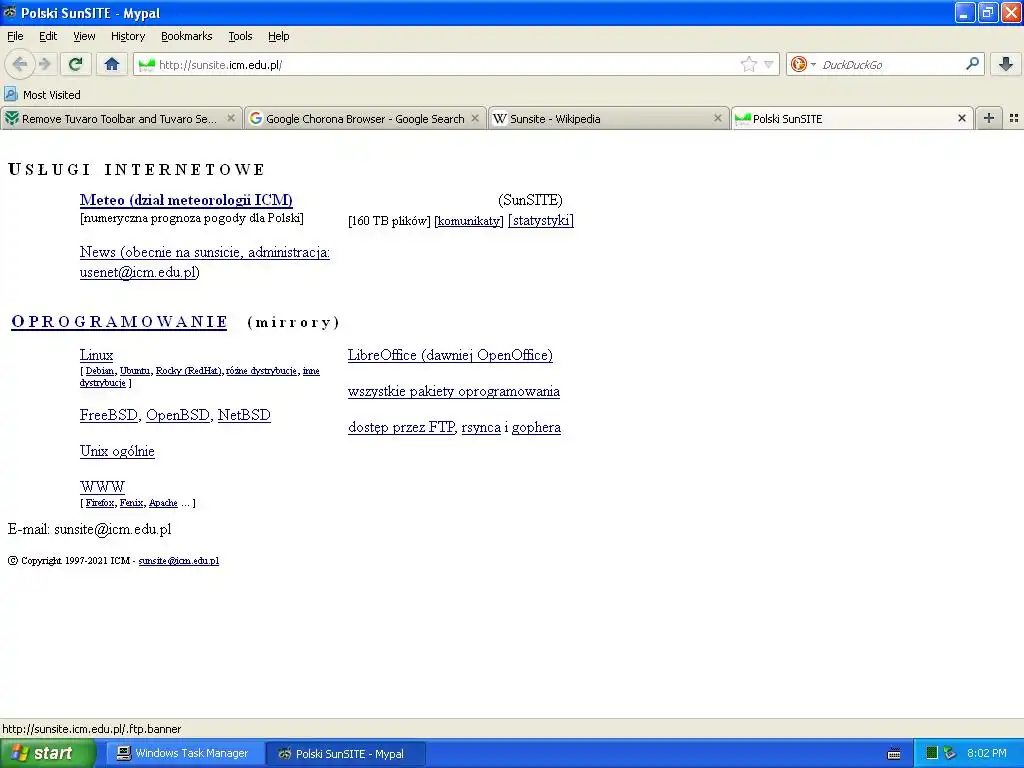
Task: Open the URL history dropdown arrow
Action: pos(769,64)
